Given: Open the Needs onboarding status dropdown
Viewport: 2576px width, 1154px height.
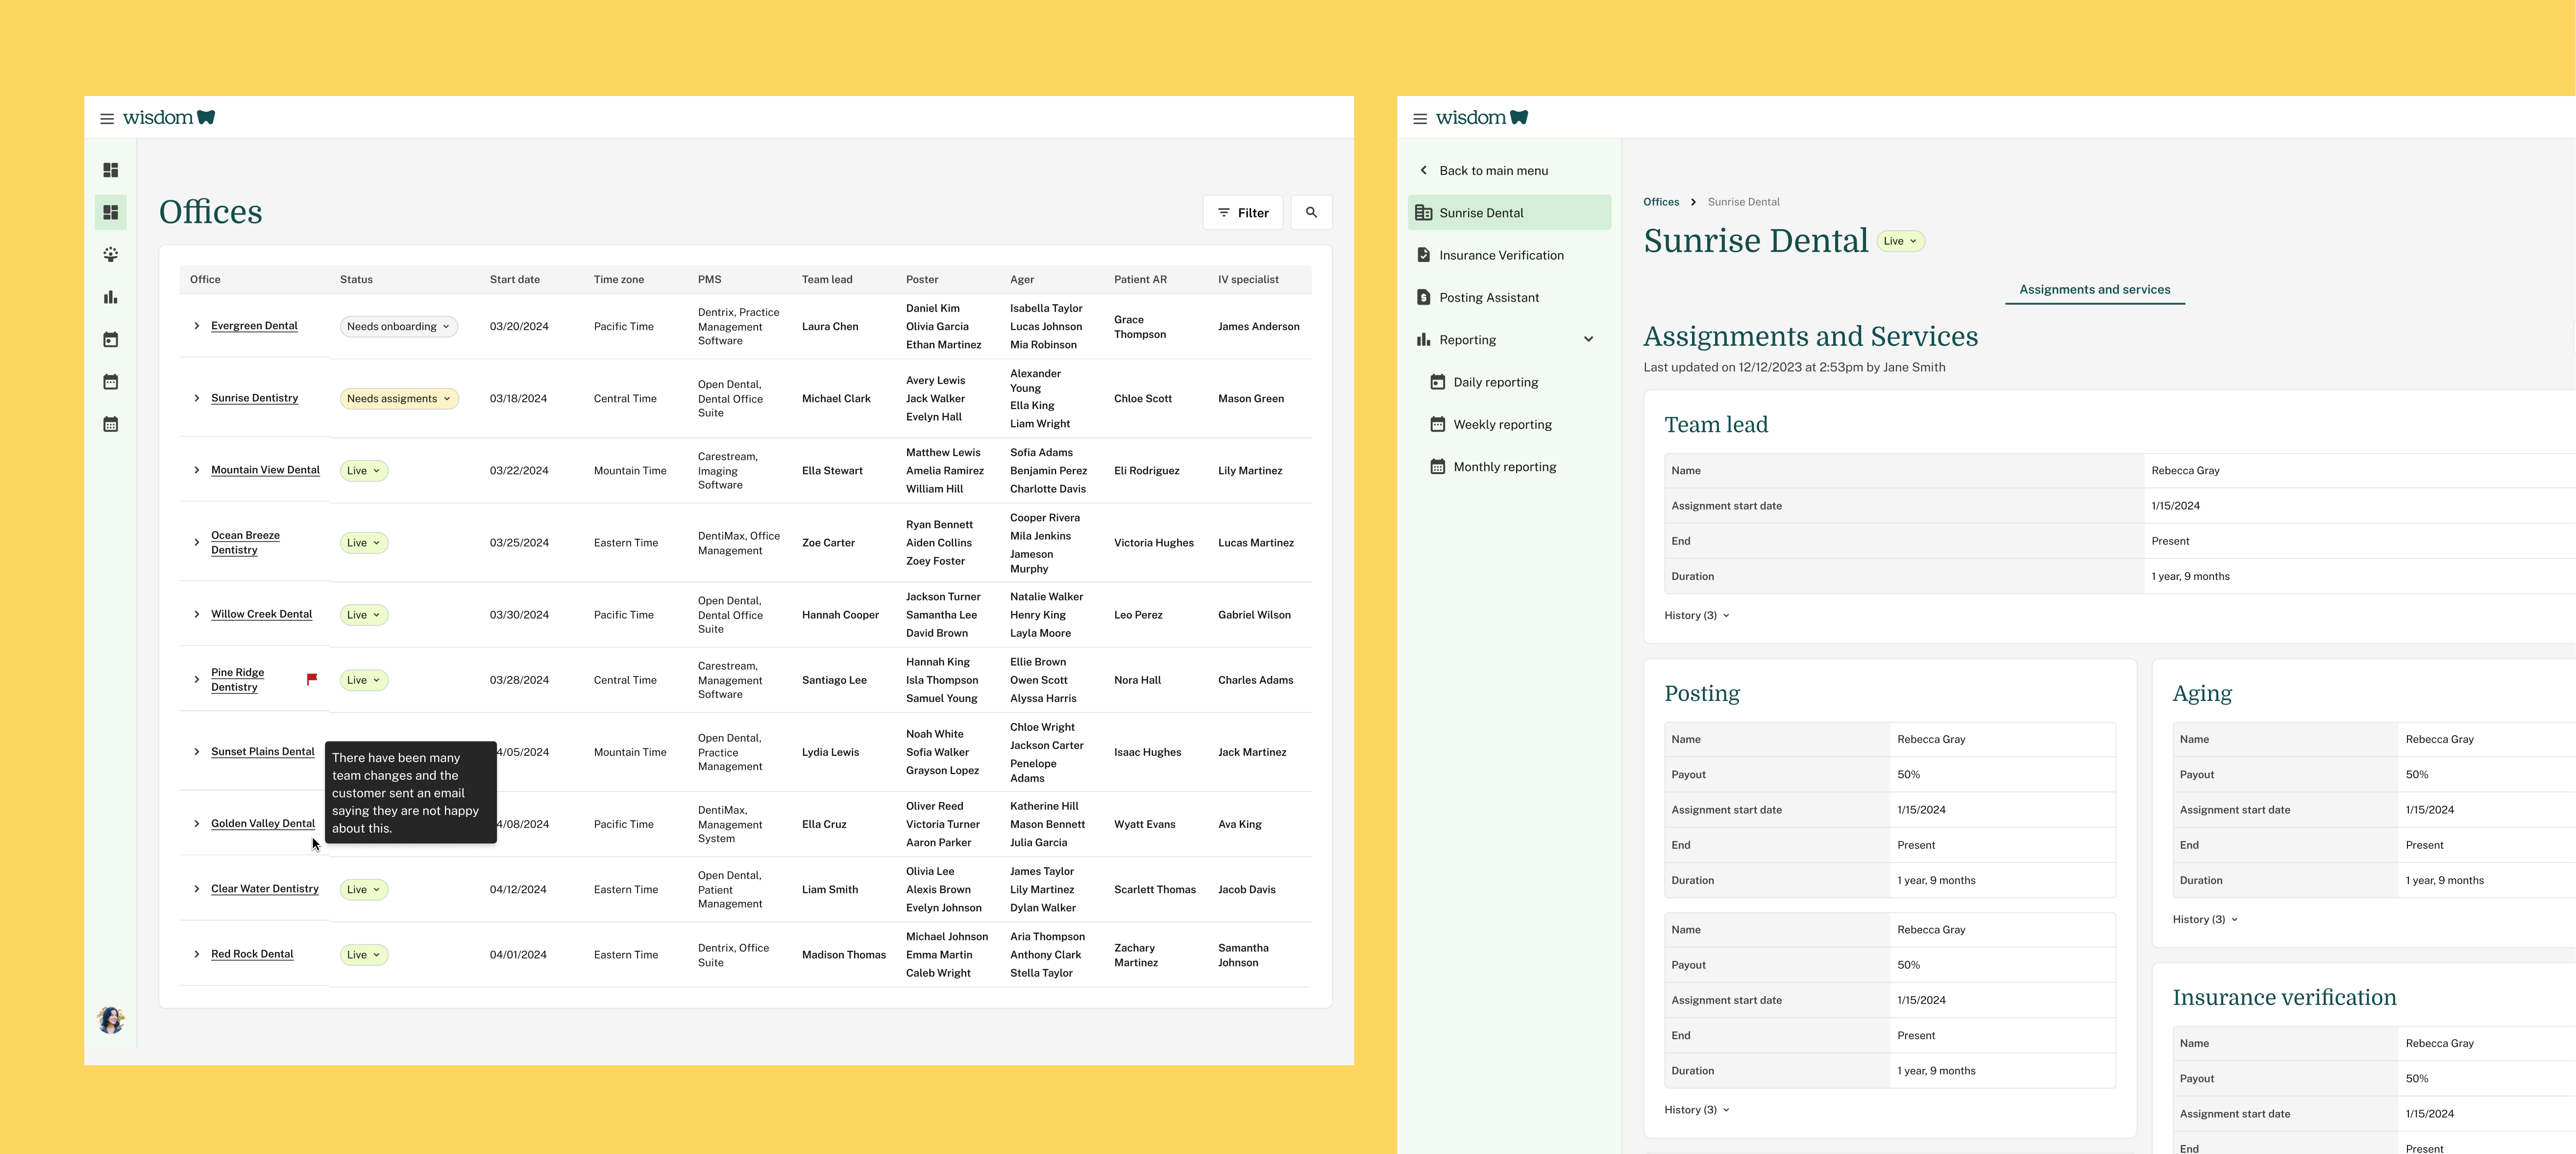Looking at the screenshot, I should [398, 326].
